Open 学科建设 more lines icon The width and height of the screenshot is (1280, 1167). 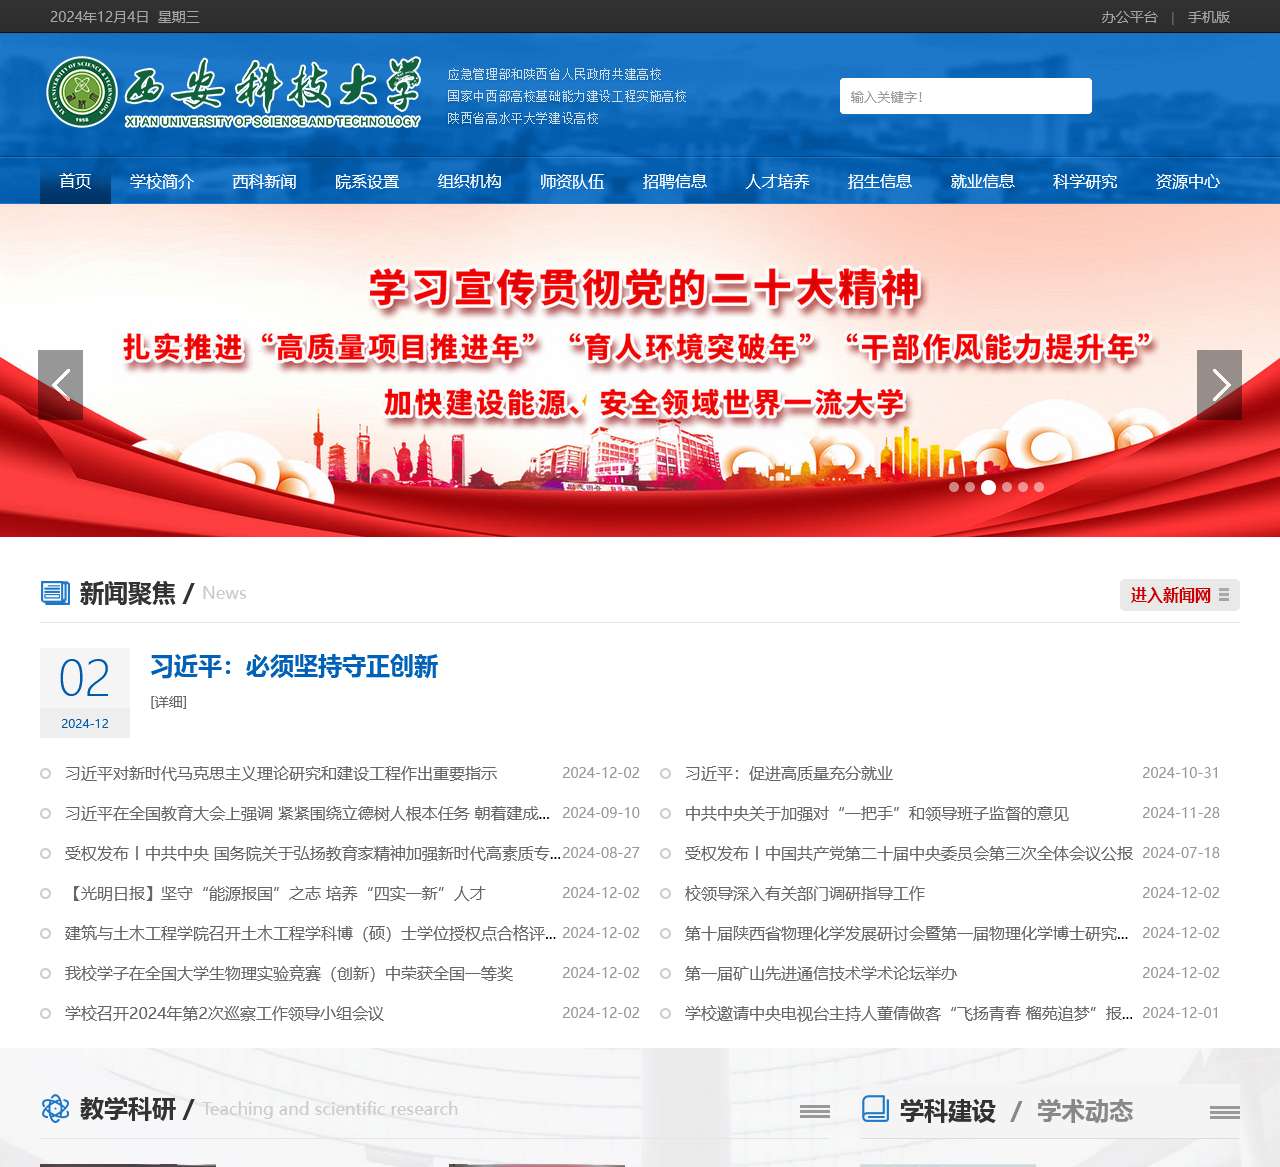point(1225,1112)
